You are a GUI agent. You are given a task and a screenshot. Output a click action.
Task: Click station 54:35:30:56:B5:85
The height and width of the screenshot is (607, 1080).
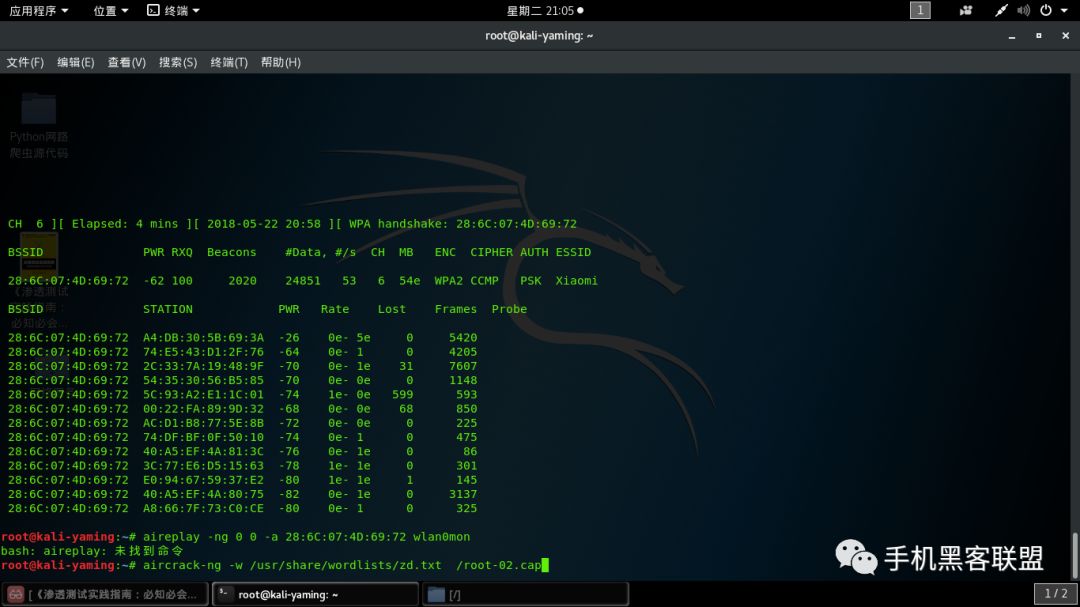203,380
